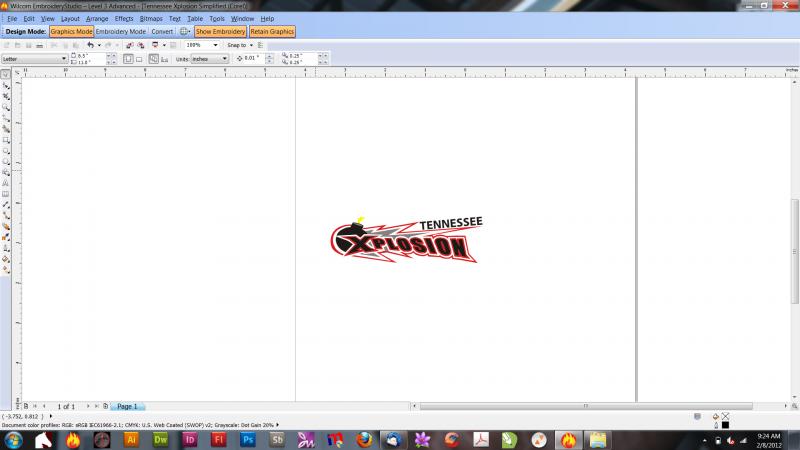Screen dimensions: 800x450
Task: Click the Undo arrow icon
Action: click(x=90, y=45)
